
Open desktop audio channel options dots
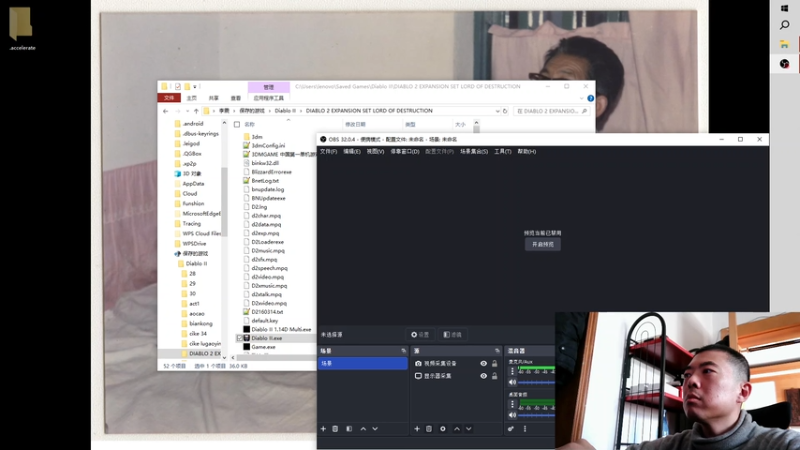(512, 404)
